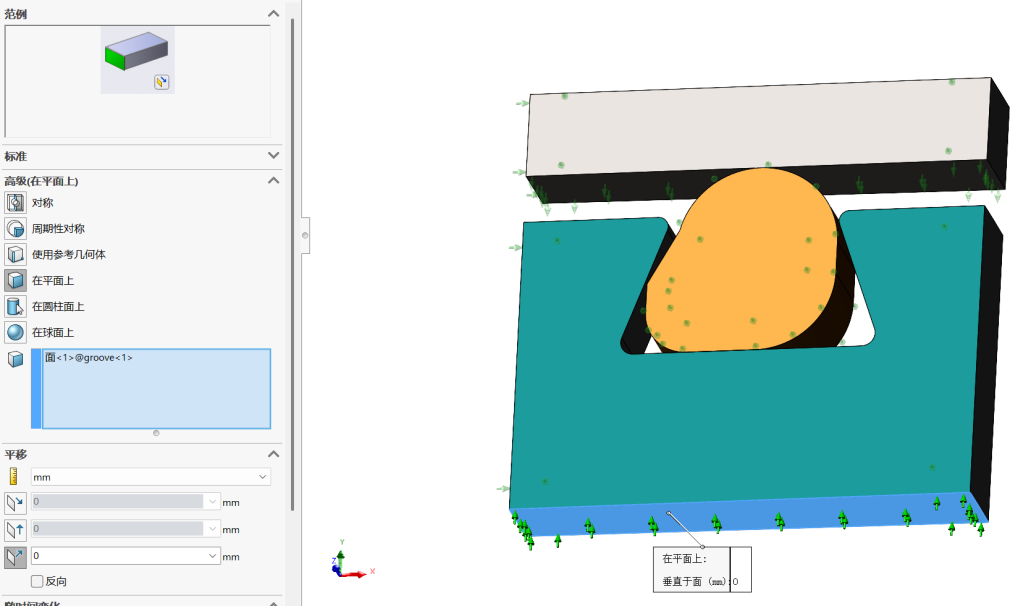1010x606 pixels.
Task: Choose the 周期性对称 cyclic symmetry icon
Action: tap(15, 228)
